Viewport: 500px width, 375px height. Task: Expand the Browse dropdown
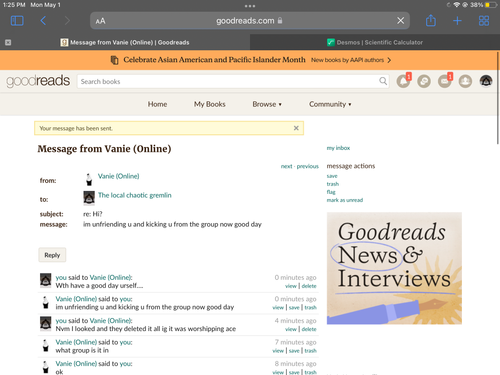267,104
